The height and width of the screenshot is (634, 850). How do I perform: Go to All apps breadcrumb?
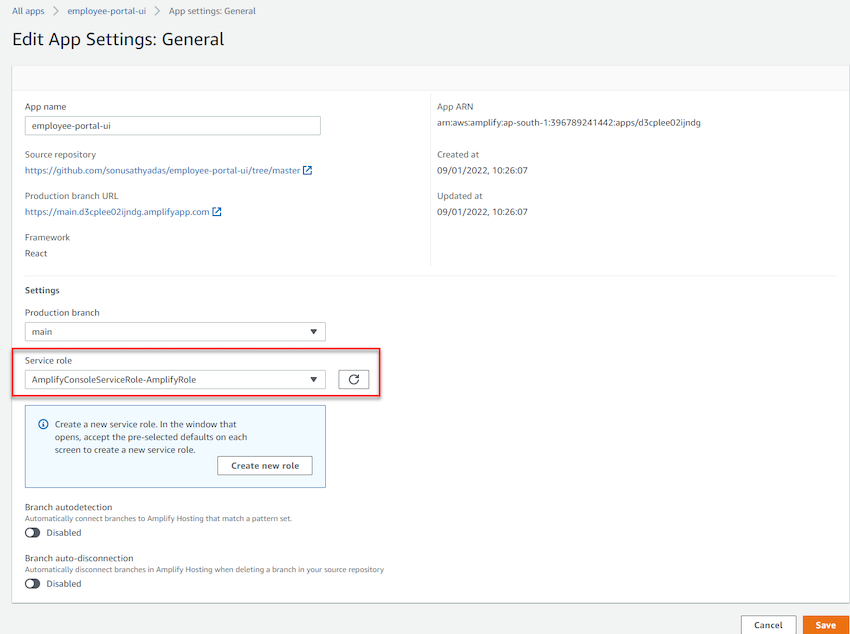(x=28, y=11)
